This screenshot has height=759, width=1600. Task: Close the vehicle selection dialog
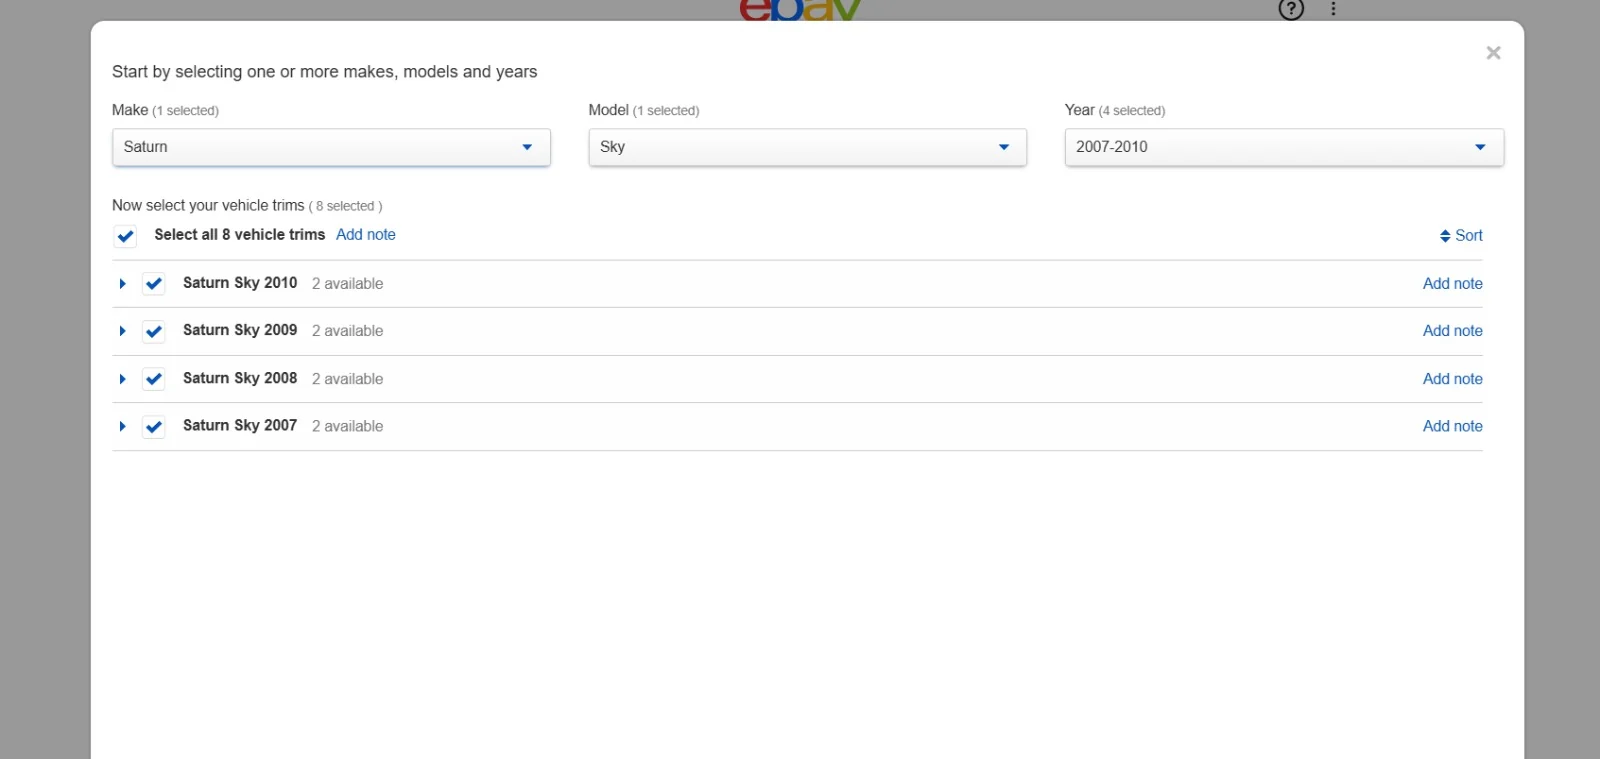click(1493, 53)
